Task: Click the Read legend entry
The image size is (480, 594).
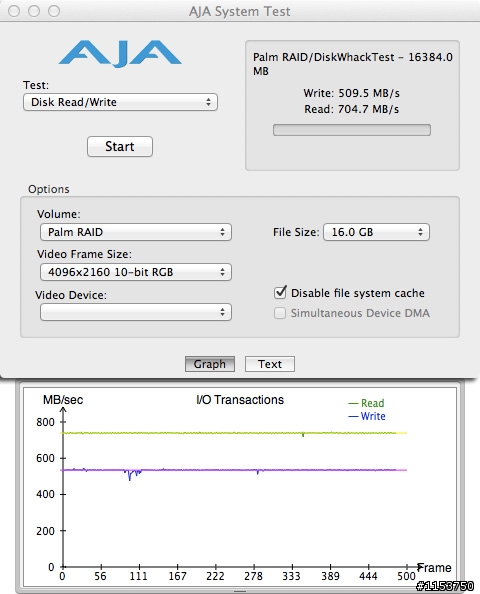Action: pos(367,403)
